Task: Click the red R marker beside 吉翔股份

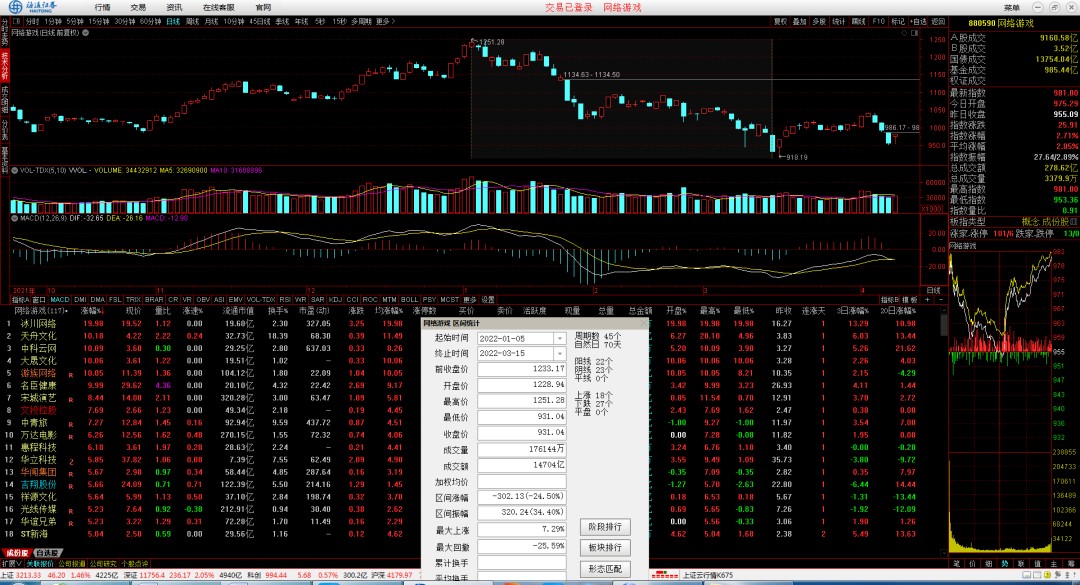Action: tap(70, 484)
